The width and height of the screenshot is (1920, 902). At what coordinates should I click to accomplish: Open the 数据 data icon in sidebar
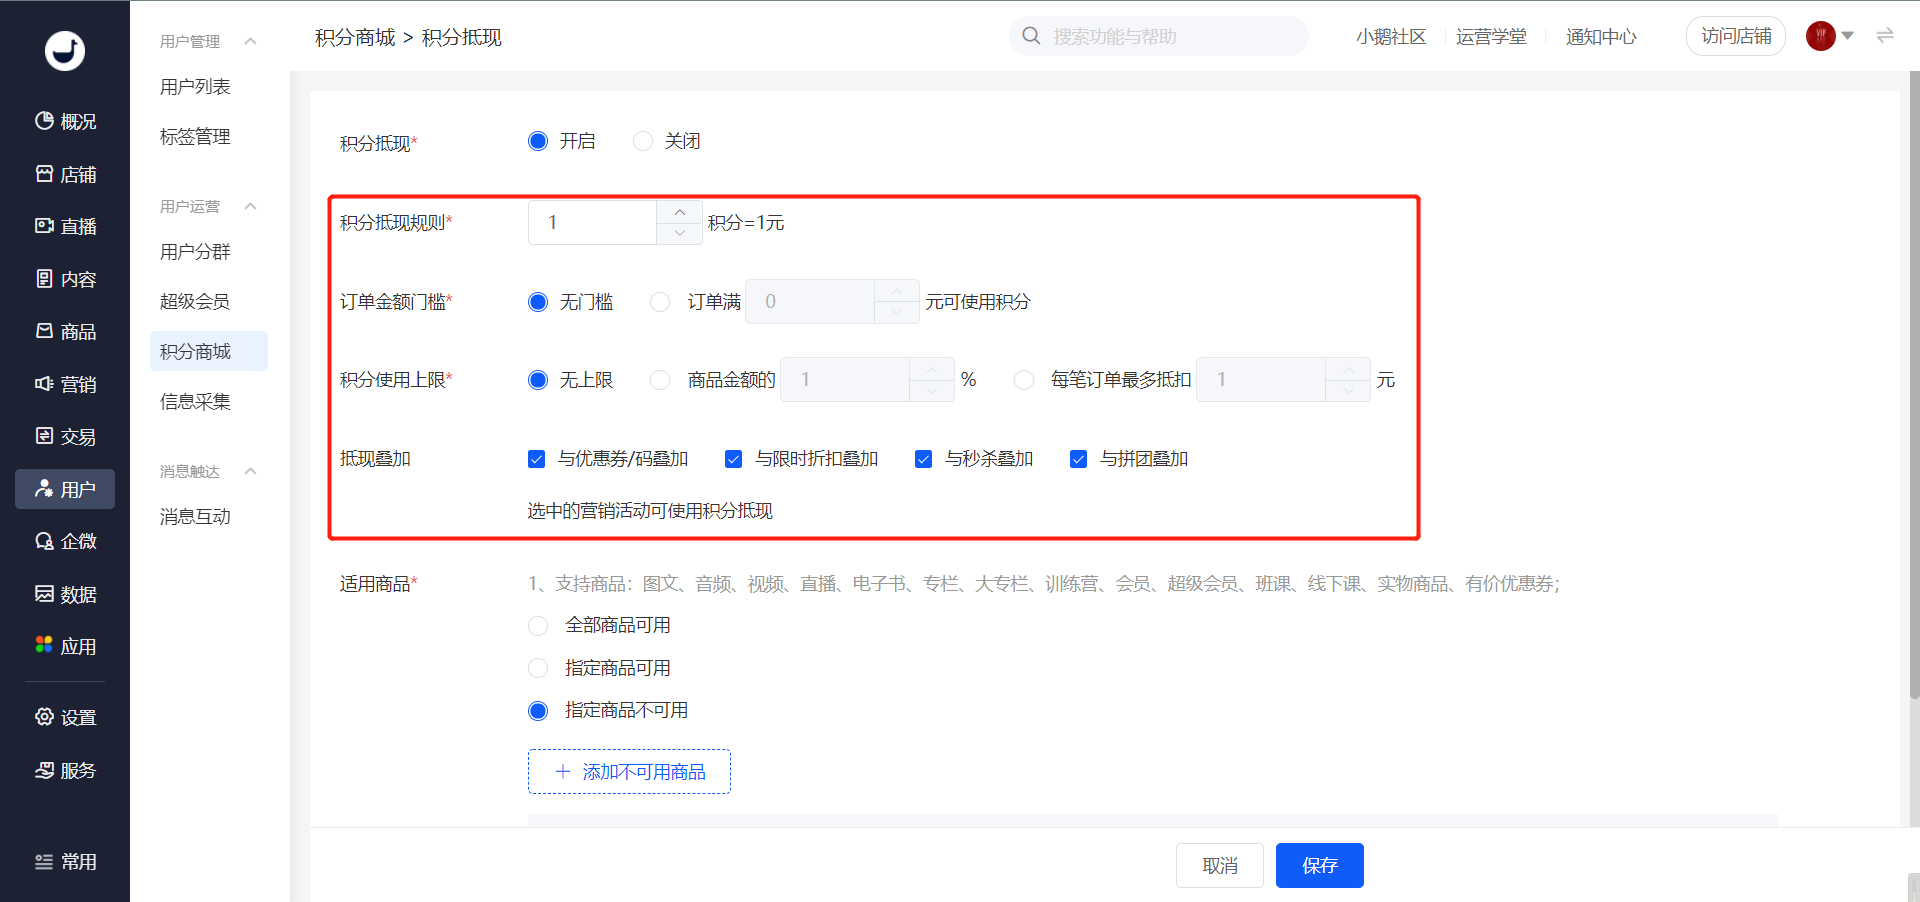44,594
